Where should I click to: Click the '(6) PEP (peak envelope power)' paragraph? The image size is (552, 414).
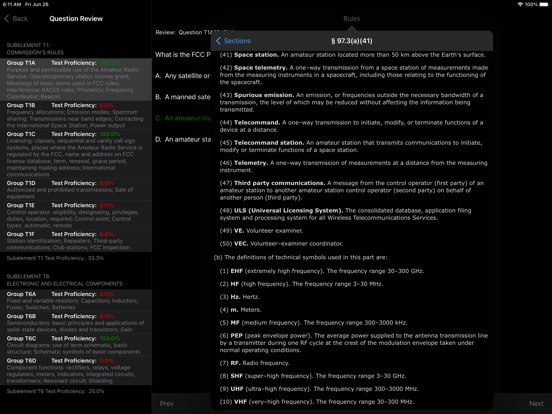(354, 343)
